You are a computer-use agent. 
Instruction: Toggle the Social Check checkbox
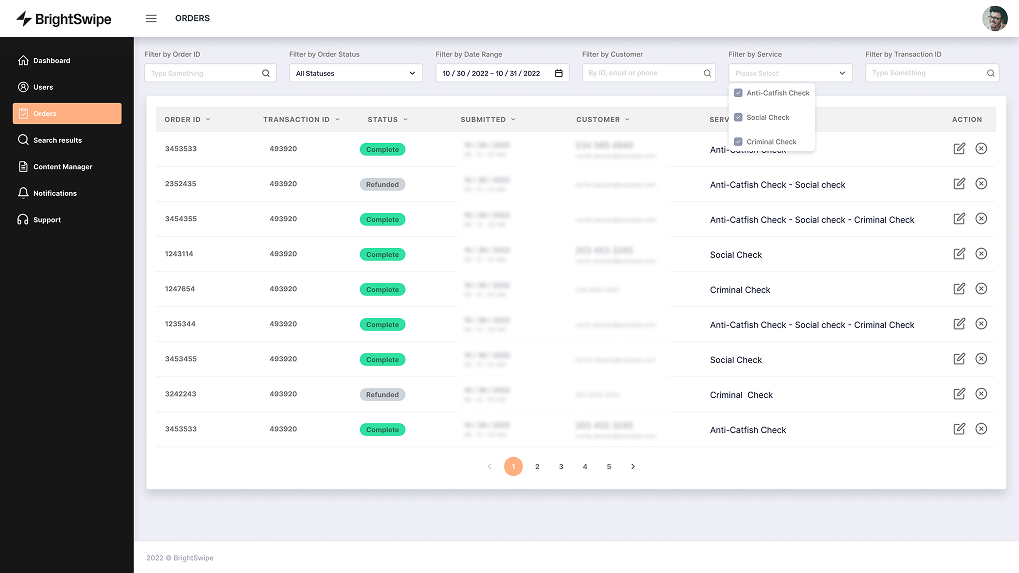coord(738,117)
